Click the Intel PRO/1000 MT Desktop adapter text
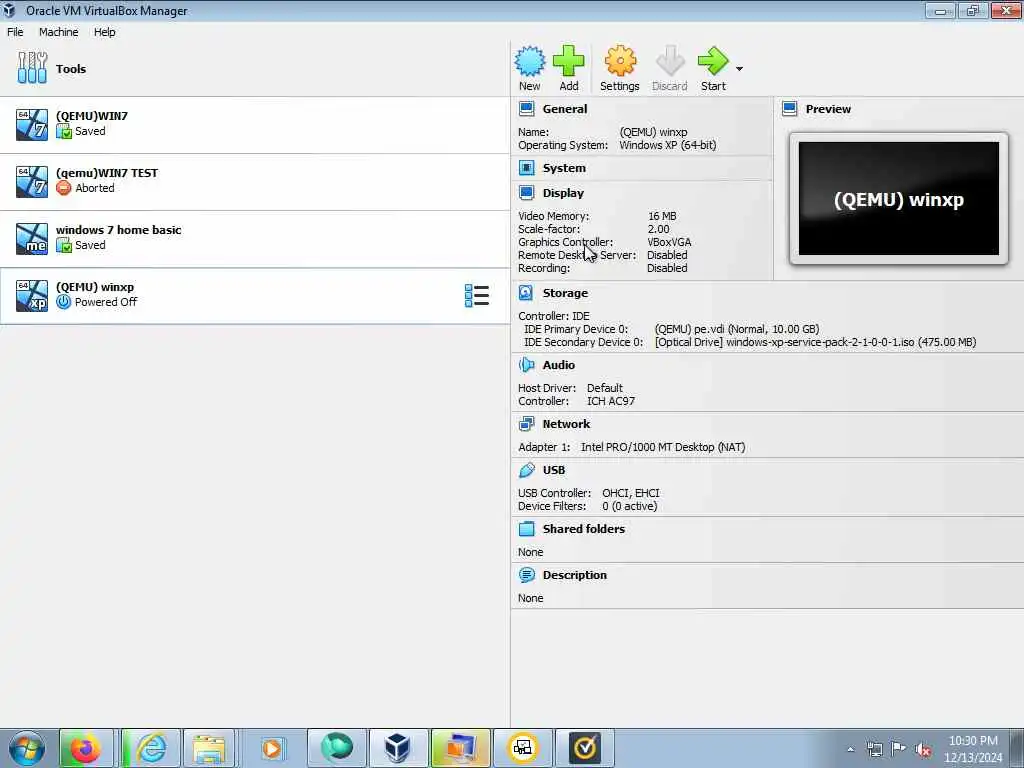The height and width of the screenshot is (768, 1024). 663,447
